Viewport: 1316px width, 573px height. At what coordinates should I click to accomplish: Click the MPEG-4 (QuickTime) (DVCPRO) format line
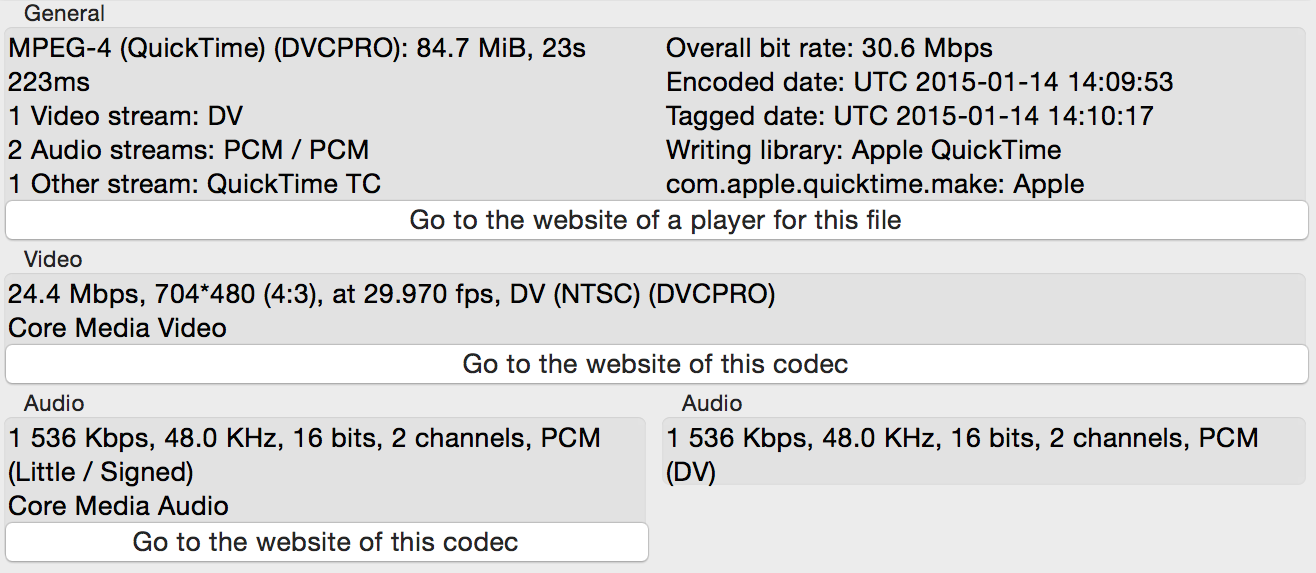tap(296, 48)
